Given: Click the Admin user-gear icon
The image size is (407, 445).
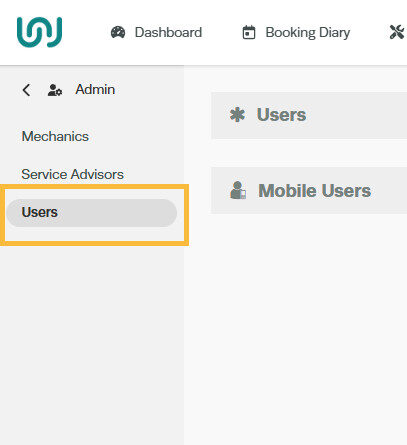Looking at the screenshot, I should tap(55, 90).
